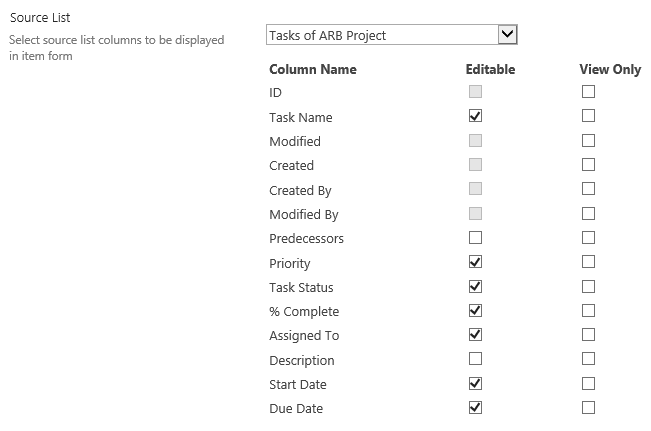Viewport: 651px width, 431px height.
Task: Tick View Only for Created
Action: pos(588,165)
